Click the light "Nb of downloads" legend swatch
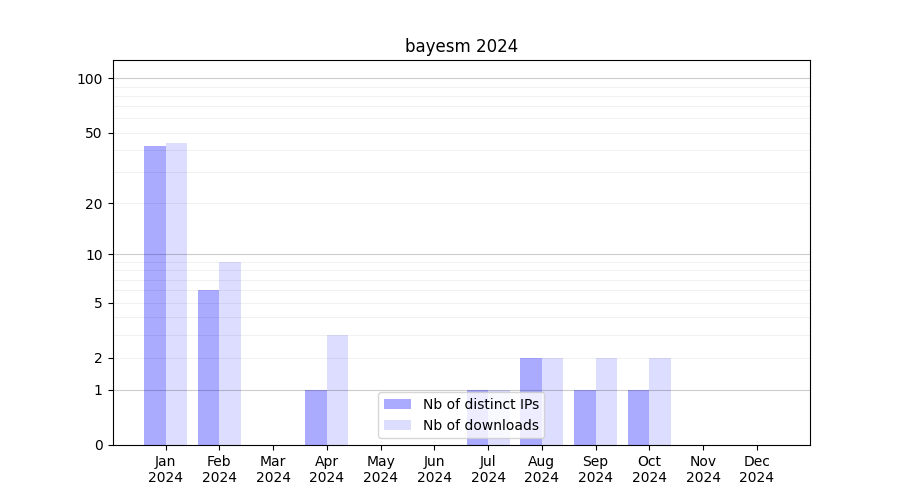 point(397,425)
